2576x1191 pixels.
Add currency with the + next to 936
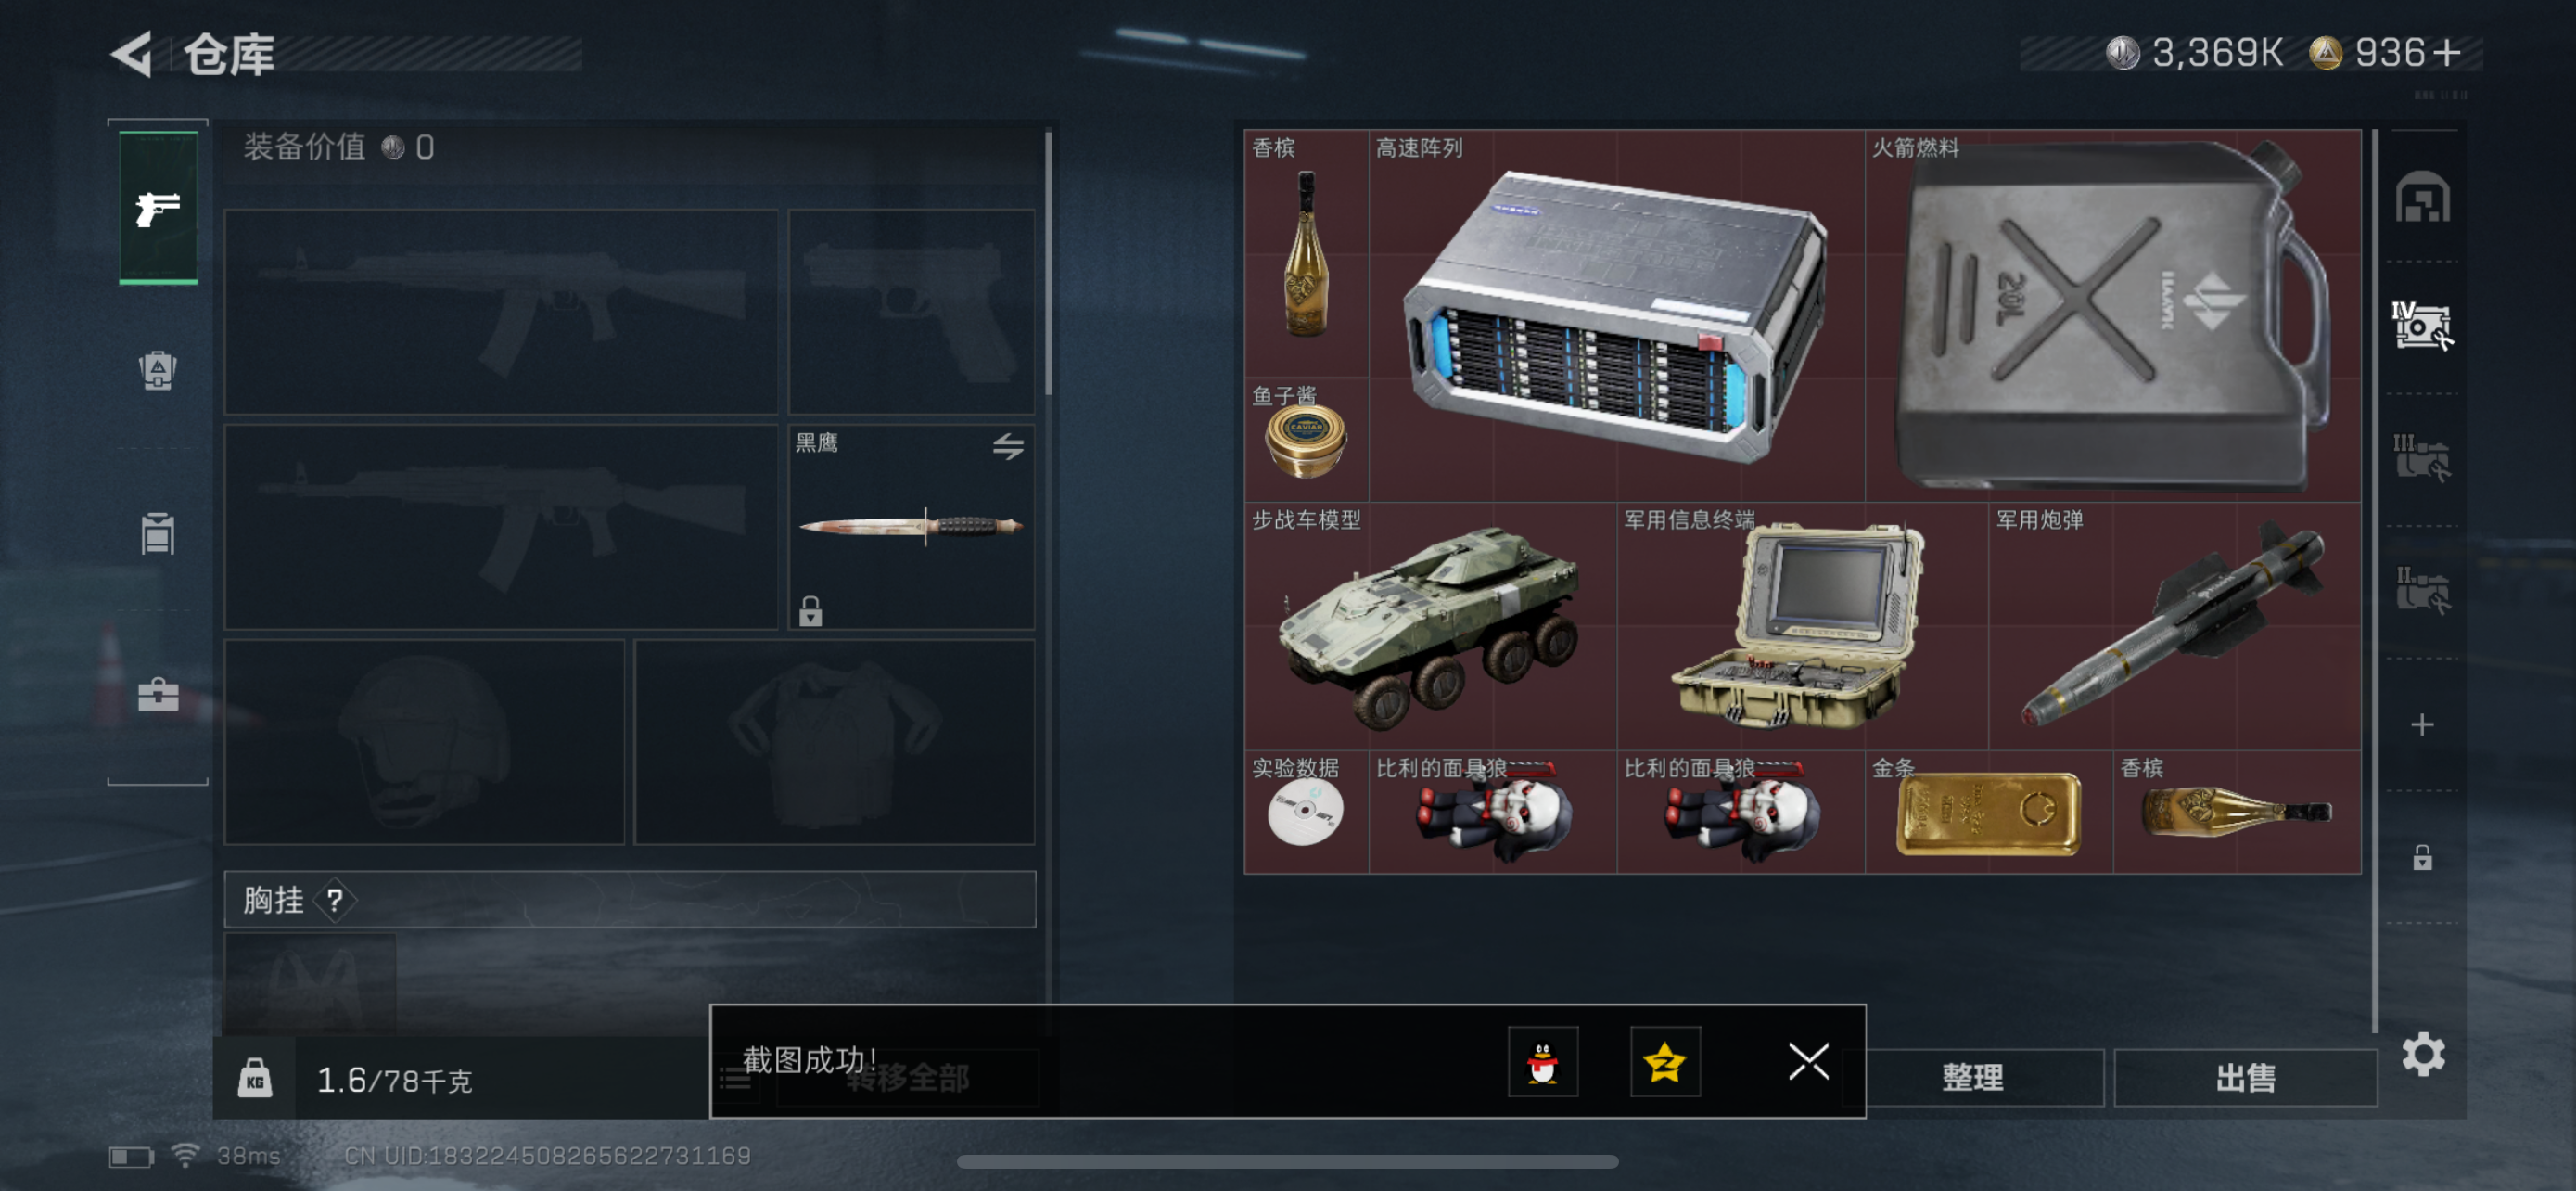click(x=2448, y=53)
